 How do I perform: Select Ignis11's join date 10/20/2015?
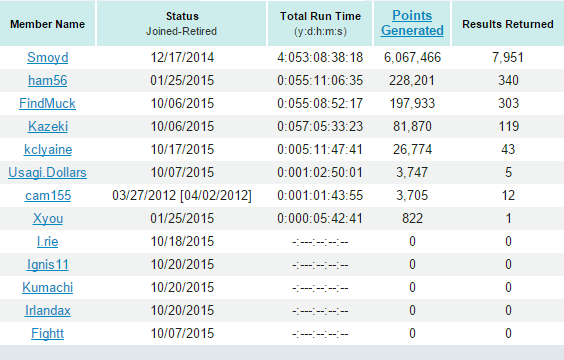[x=182, y=265]
